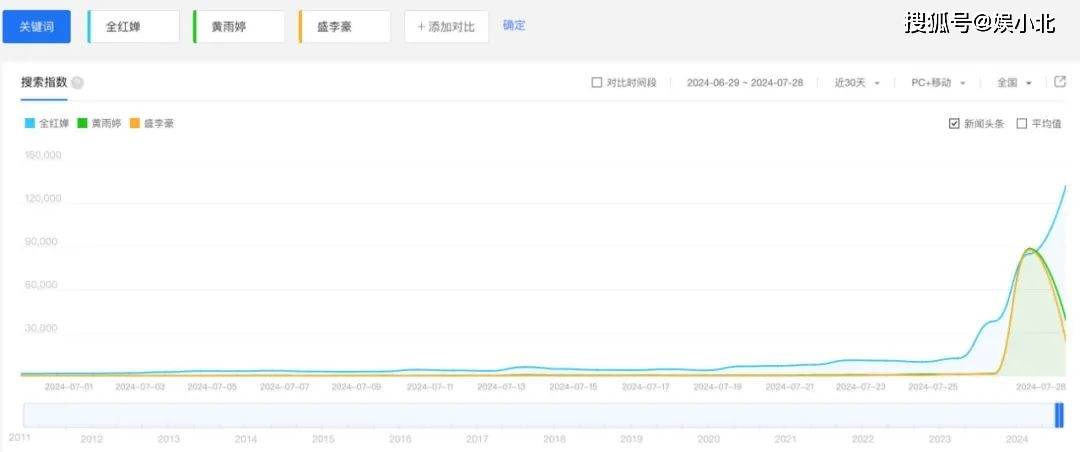The height and width of the screenshot is (452, 1080).
Task: Click the export/share icon at top right
Action: coord(1060,82)
